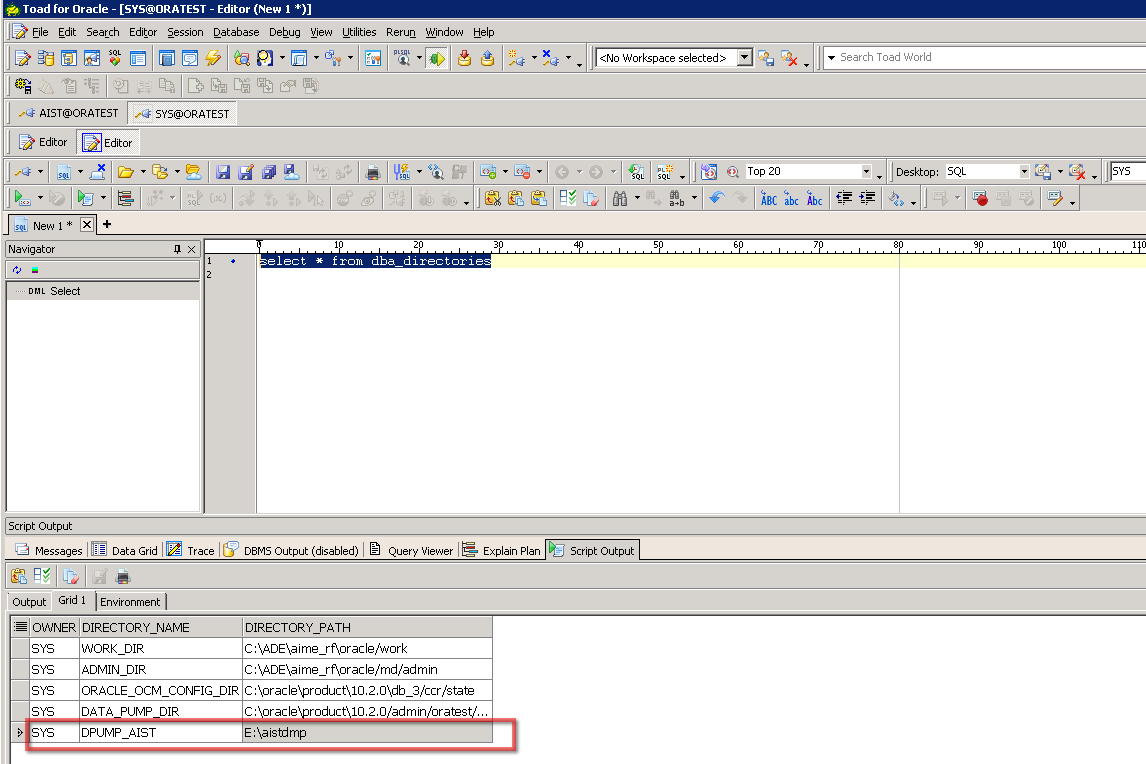Open the Database menu
Viewport: 1146px width, 764px height.
(236, 32)
